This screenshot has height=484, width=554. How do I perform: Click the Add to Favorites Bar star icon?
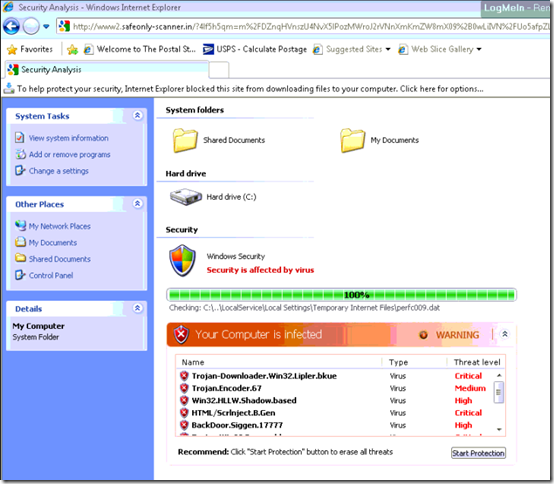72,49
